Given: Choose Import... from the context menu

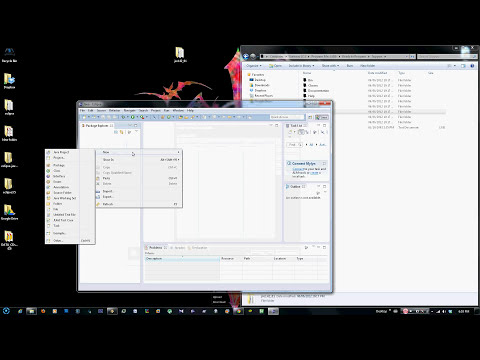Looking at the screenshot, I should (x=139, y=191).
